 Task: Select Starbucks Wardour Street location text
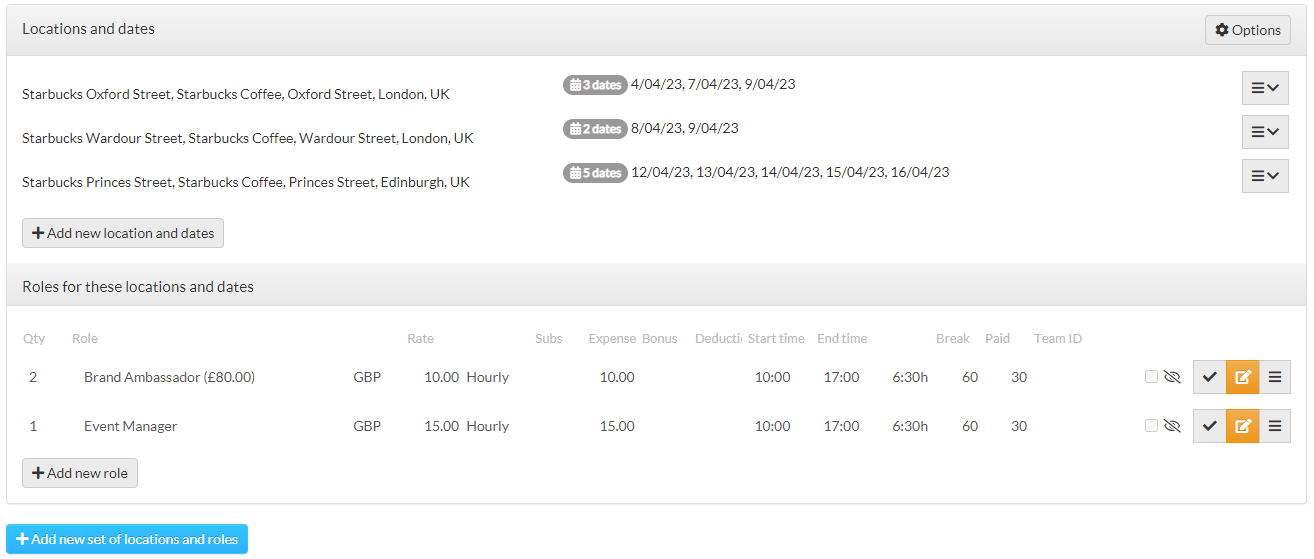(x=248, y=138)
